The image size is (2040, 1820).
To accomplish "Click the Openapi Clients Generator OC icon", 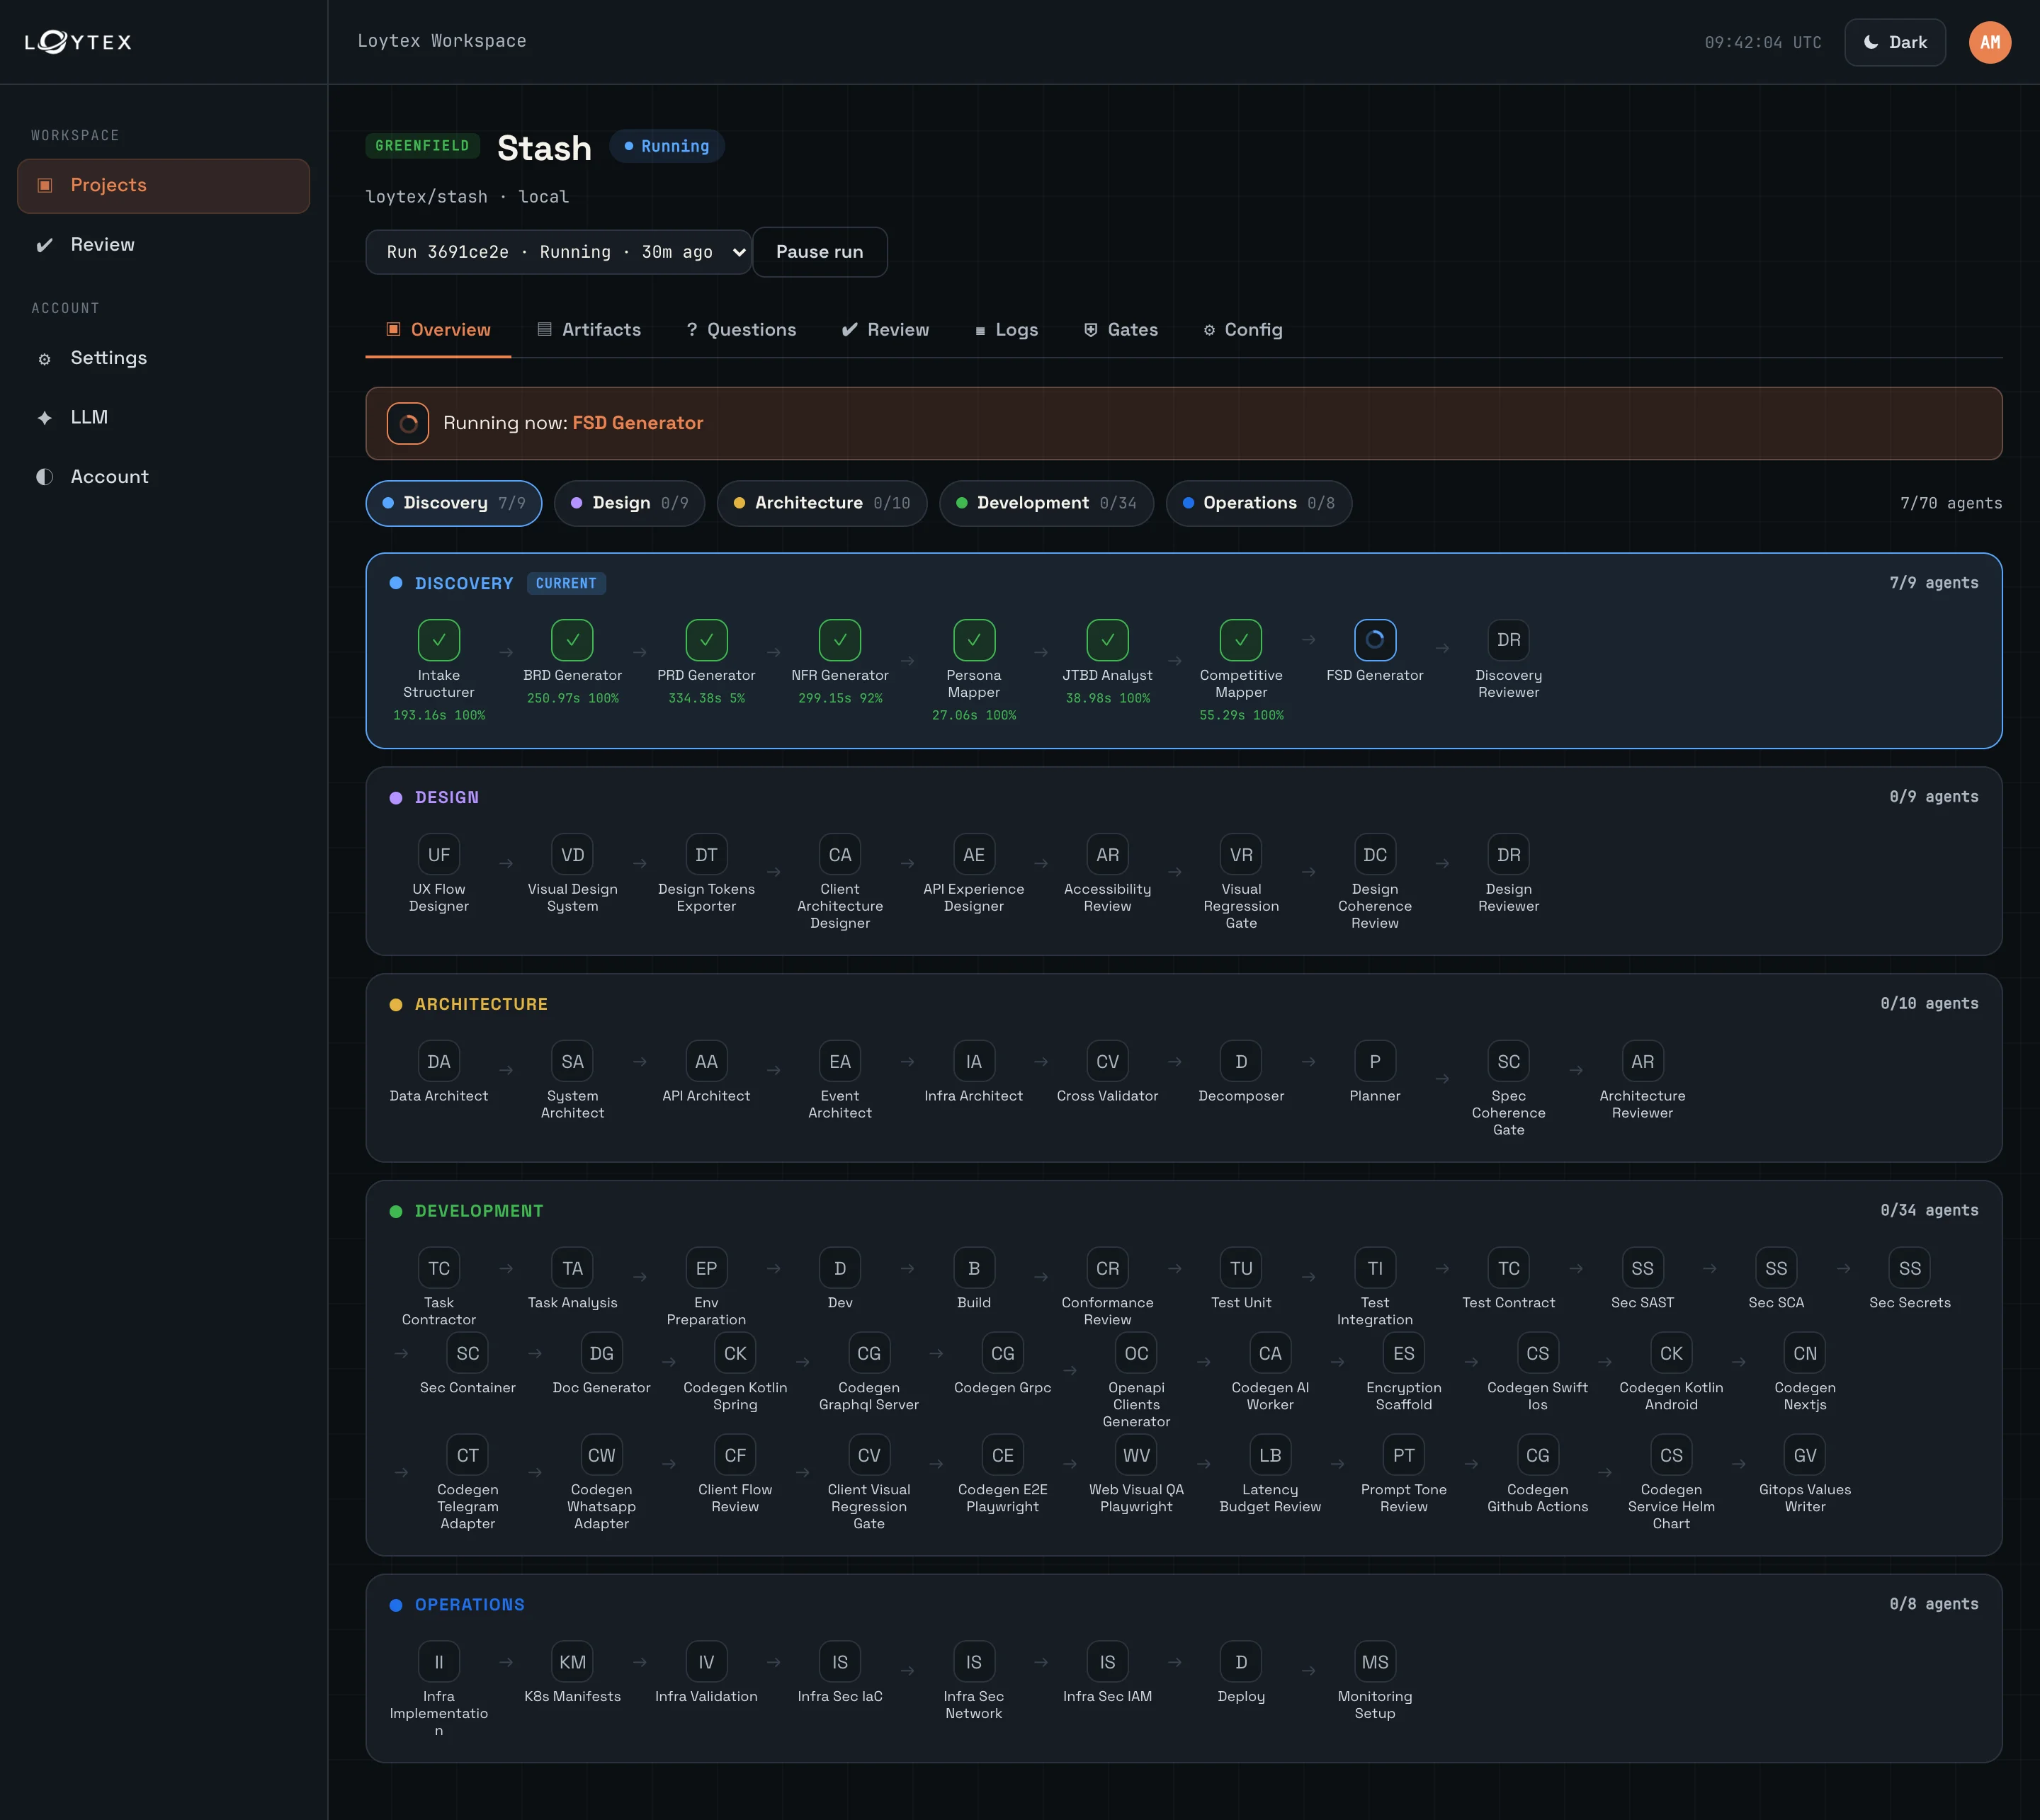I will click(1136, 1353).
